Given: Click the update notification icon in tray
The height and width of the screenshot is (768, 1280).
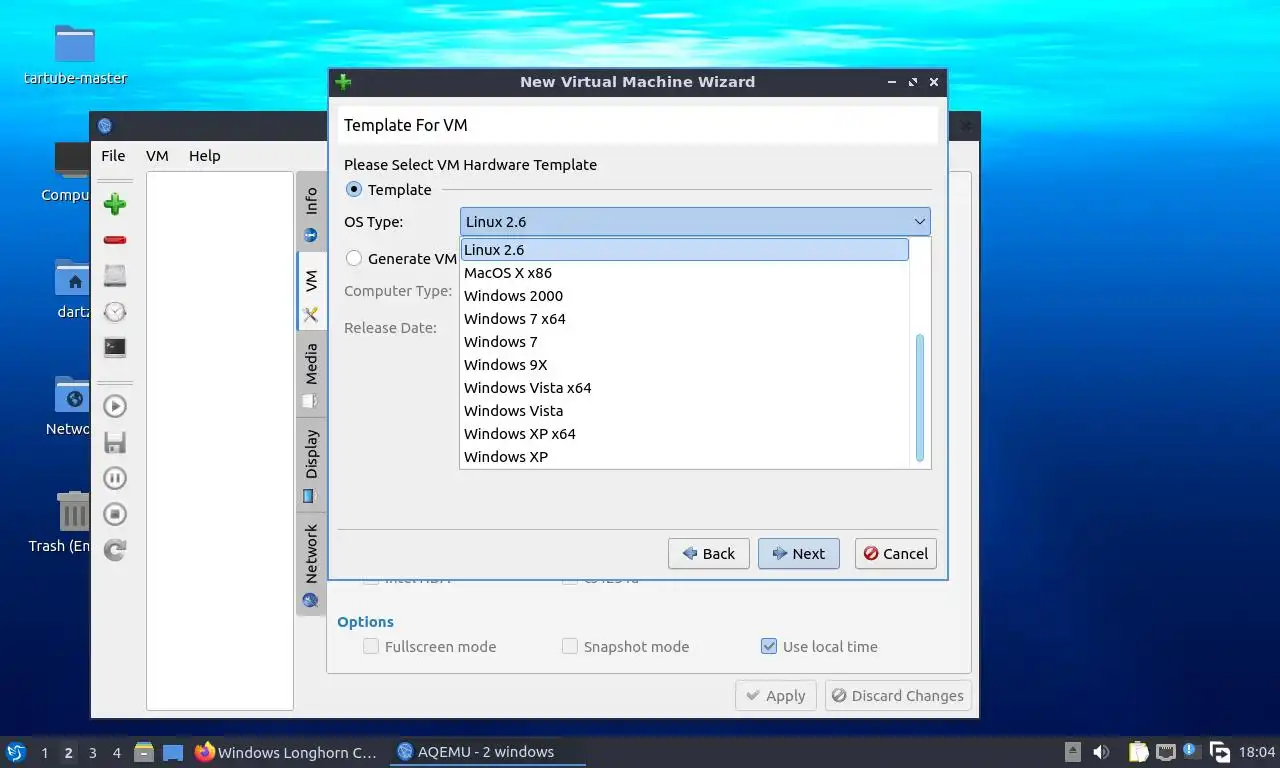Looking at the screenshot, I should [1191, 751].
